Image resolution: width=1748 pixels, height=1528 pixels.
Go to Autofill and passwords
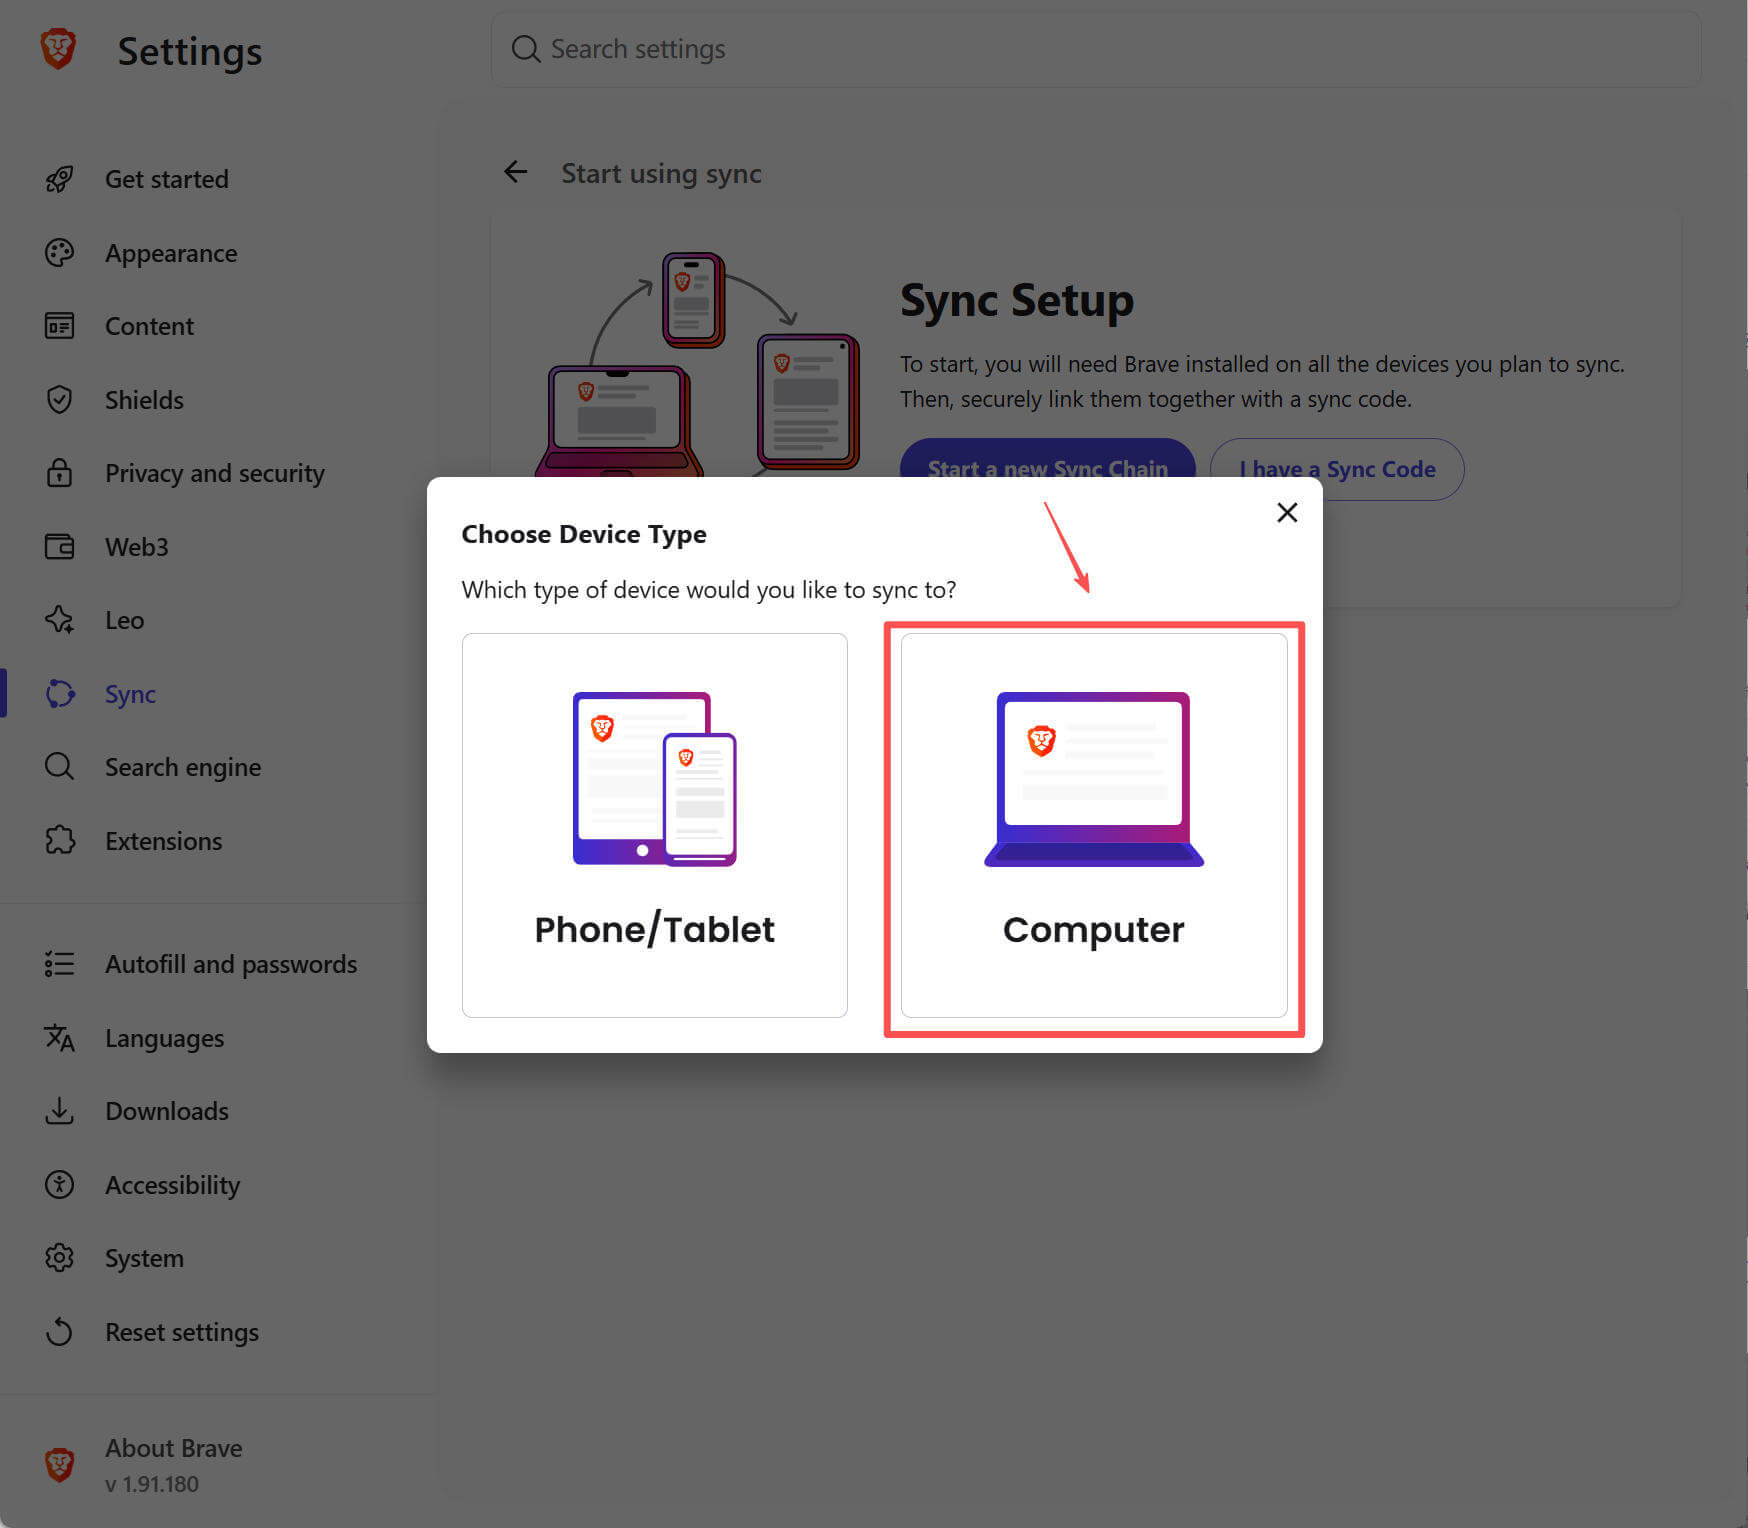231,964
